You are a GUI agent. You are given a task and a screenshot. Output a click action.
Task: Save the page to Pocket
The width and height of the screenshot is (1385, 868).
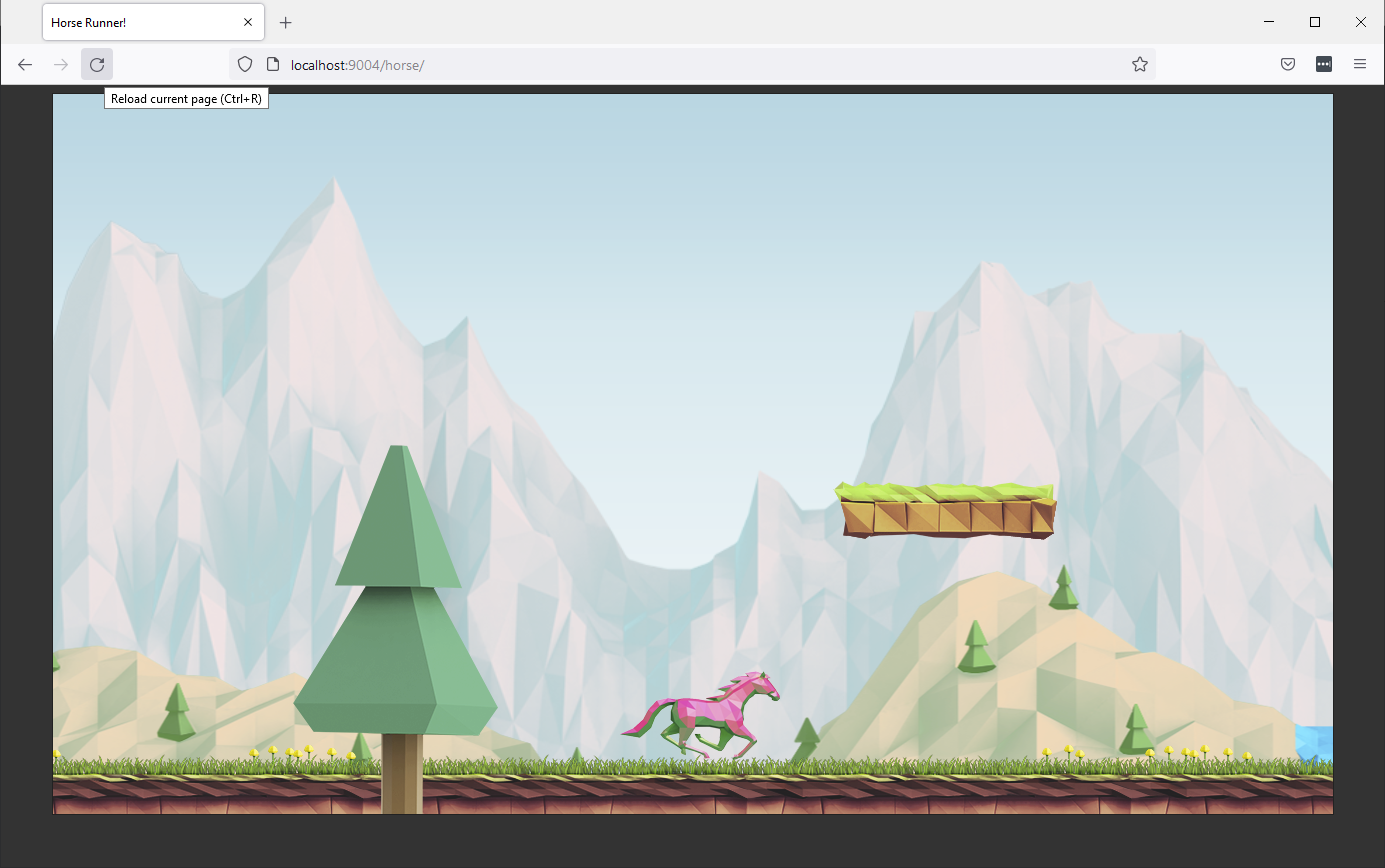[x=1288, y=64]
